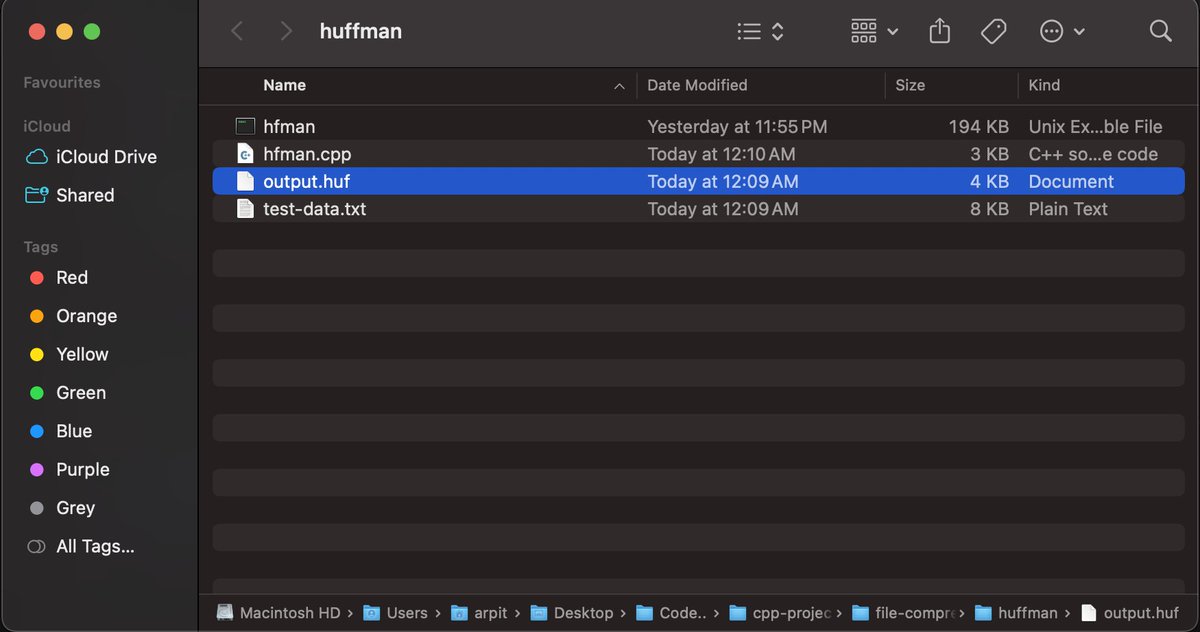The height and width of the screenshot is (632, 1200).
Task: Open the Edit Tags toolbar icon
Action: pos(993,32)
